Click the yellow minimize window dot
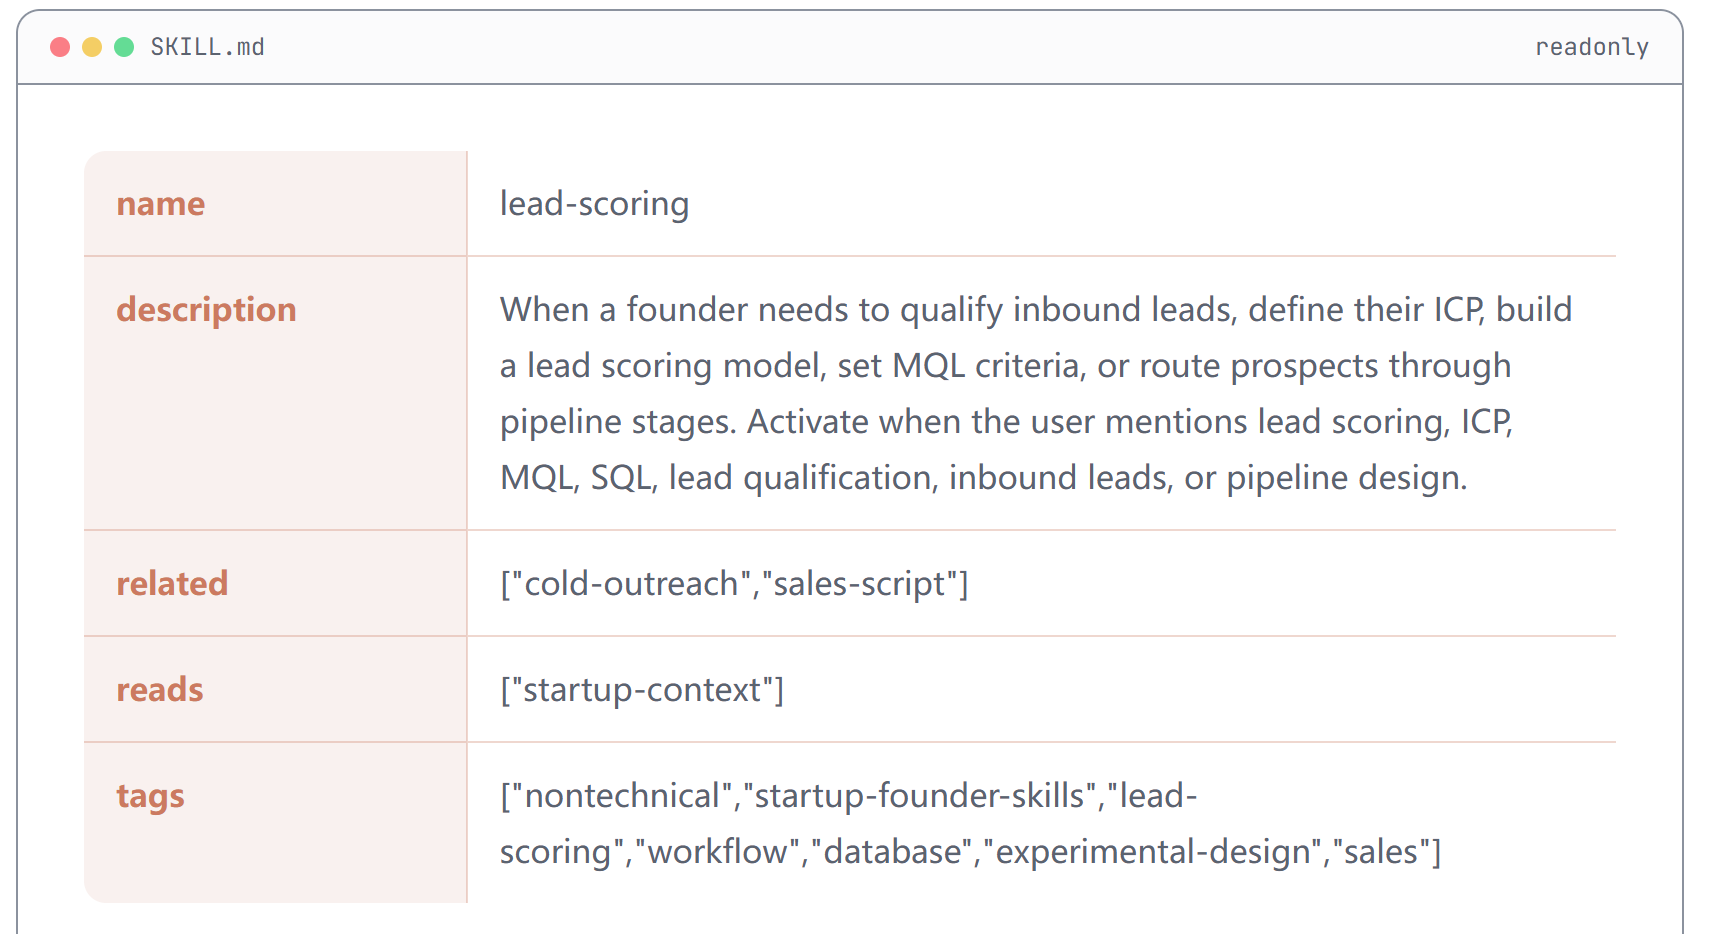The image size is (1723, 934). point(92,47)
